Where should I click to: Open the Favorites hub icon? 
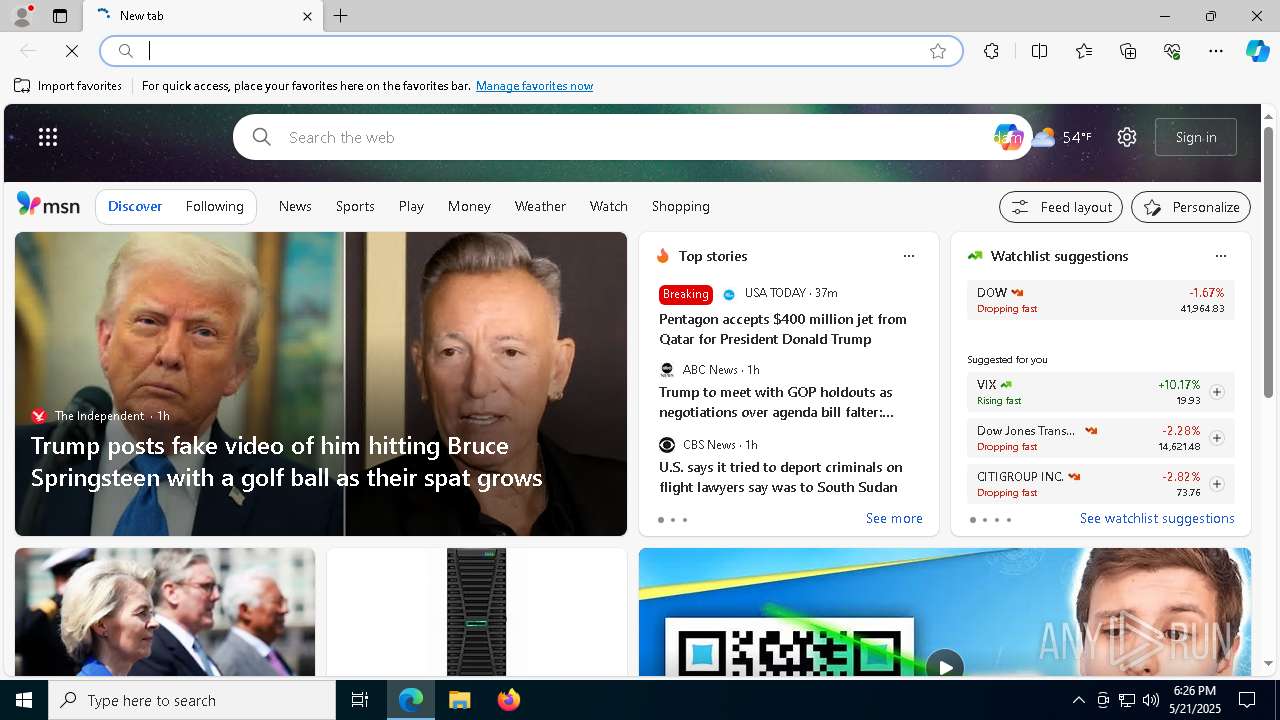(1084, 51)
